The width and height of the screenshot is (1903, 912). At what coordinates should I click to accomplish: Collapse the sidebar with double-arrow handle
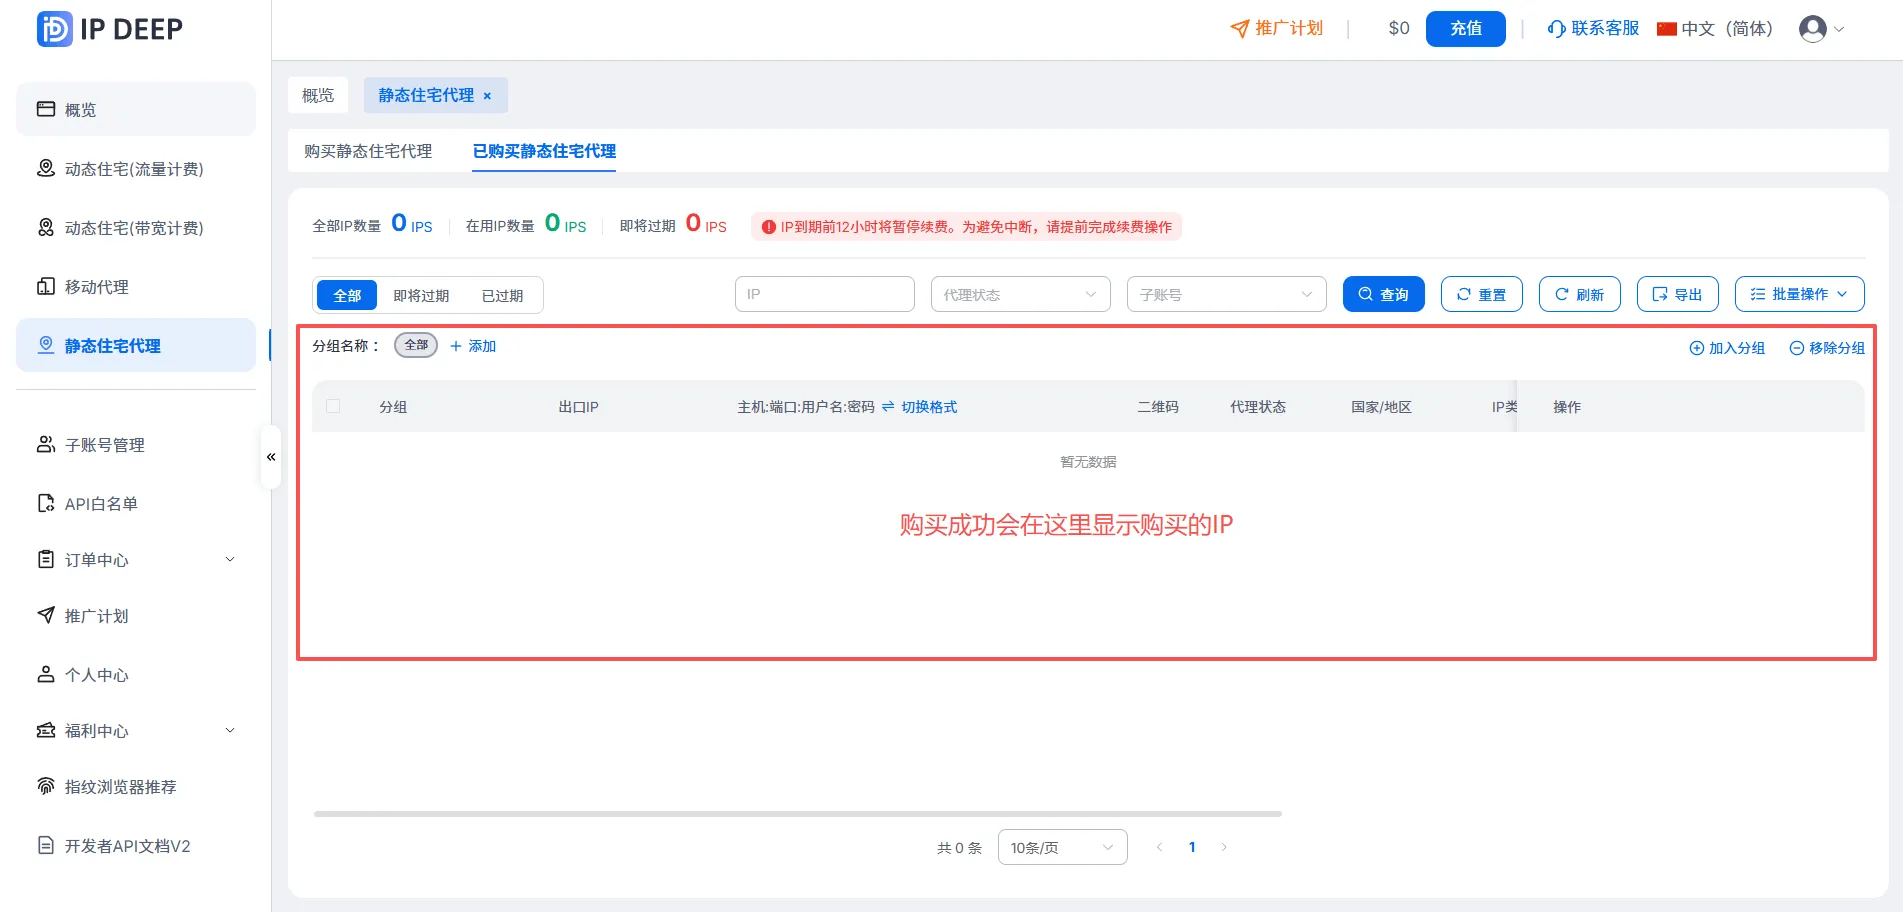point(271,457)
